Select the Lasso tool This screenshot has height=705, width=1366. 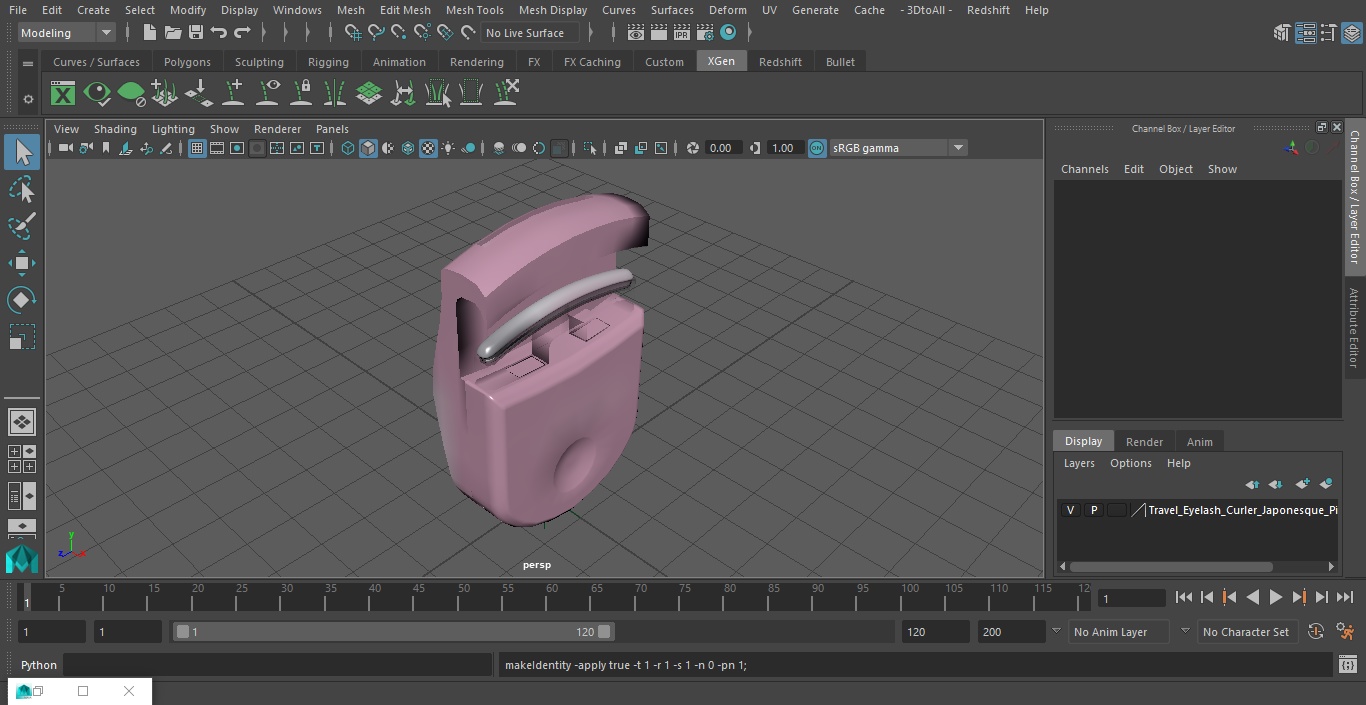click(x=22, y=190)
